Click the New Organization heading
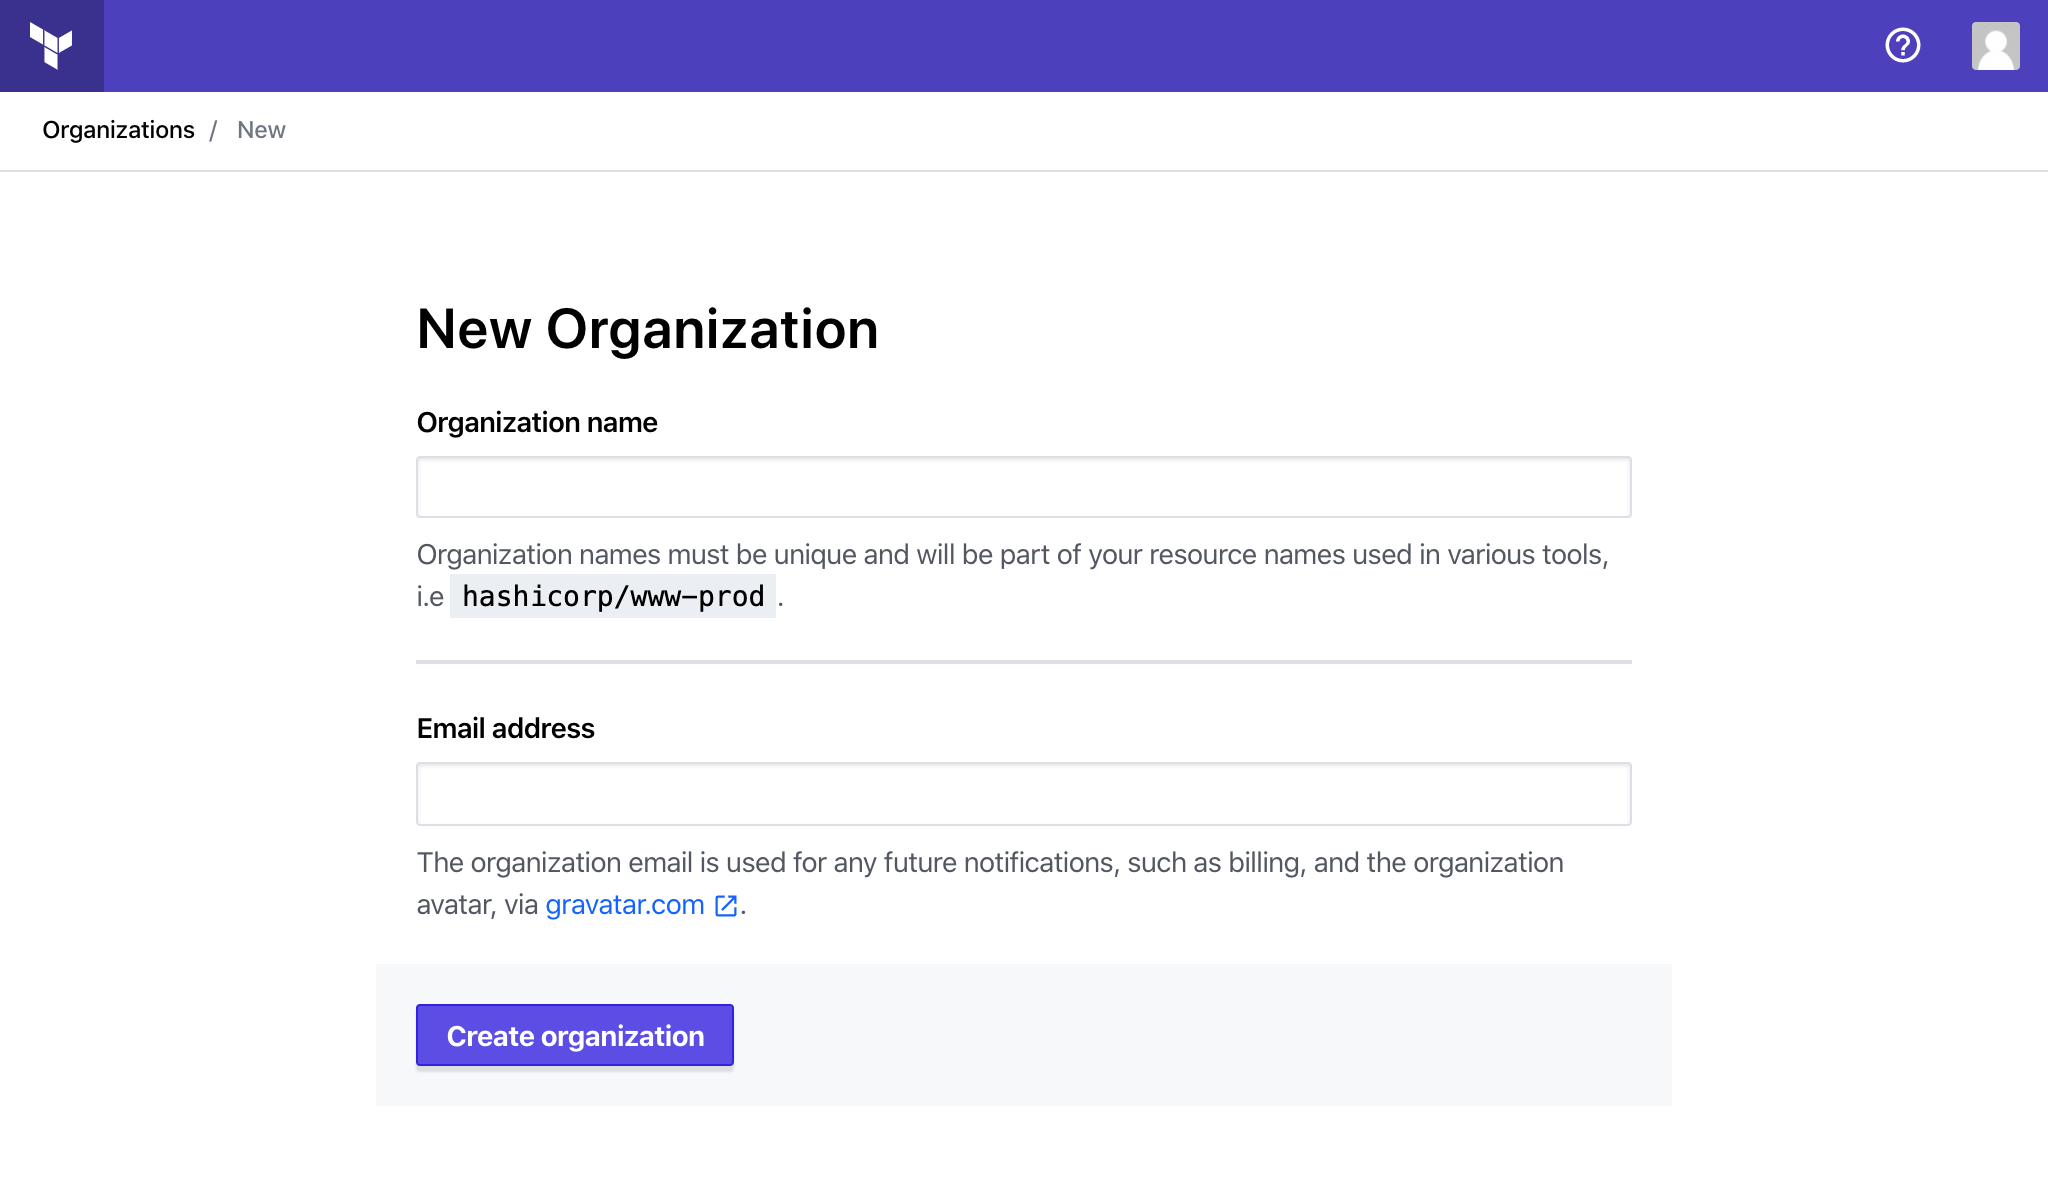The height and width of the screenshot is (1188, 2048). click(647, 329)
